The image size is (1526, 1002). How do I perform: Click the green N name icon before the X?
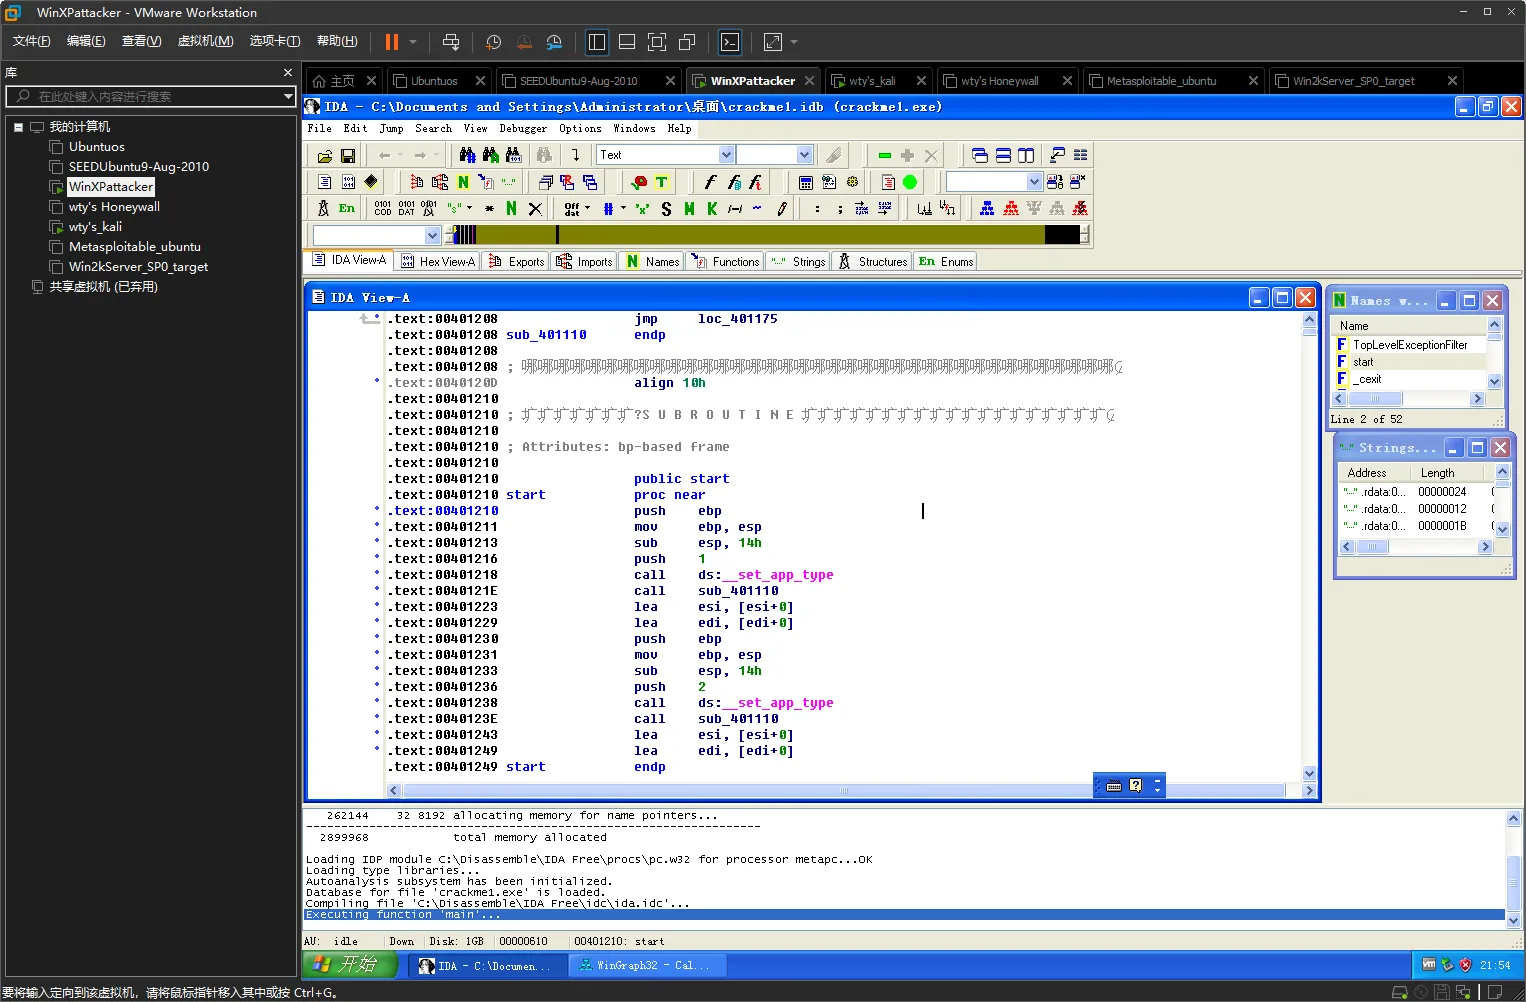511,208
